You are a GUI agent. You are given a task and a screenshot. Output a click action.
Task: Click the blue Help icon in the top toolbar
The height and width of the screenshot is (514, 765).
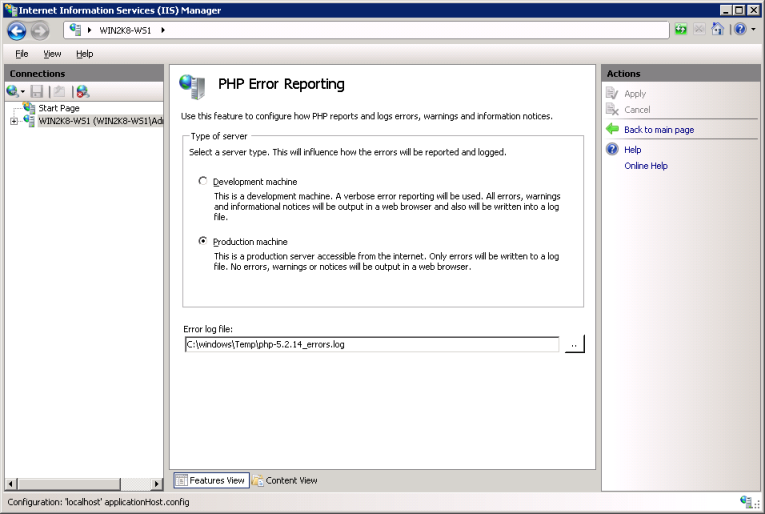click(x=740, y=30)
